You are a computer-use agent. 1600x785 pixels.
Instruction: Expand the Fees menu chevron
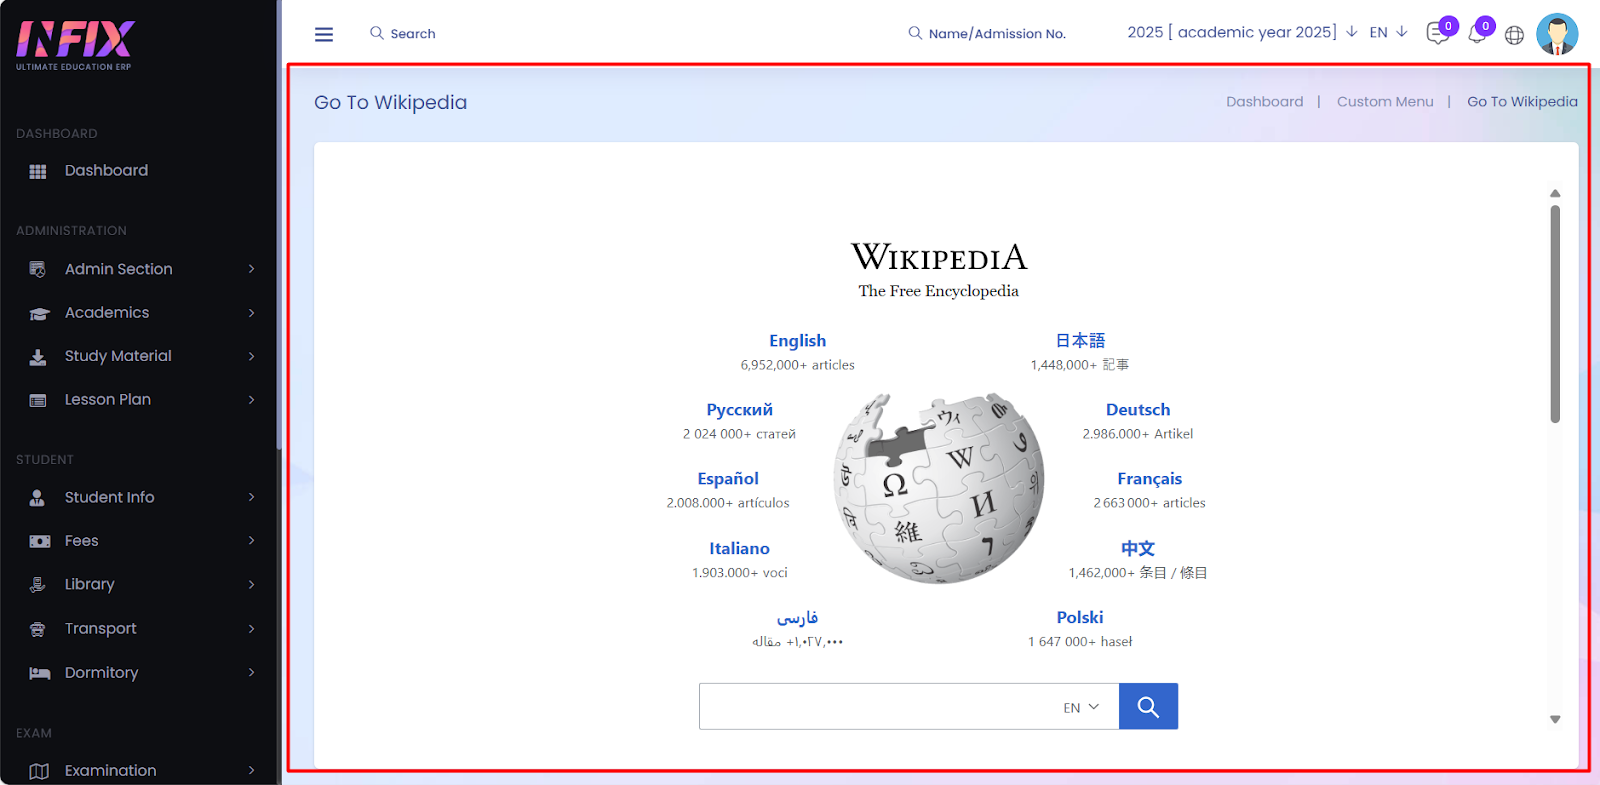pos(251,541)
